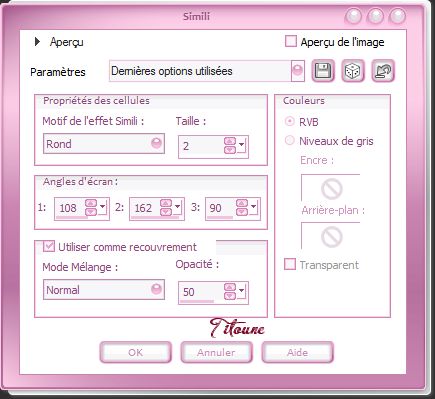This screenshot has width=435, height=399.
Task: Open the Paramètres presets dropdown
Action: 298,71
